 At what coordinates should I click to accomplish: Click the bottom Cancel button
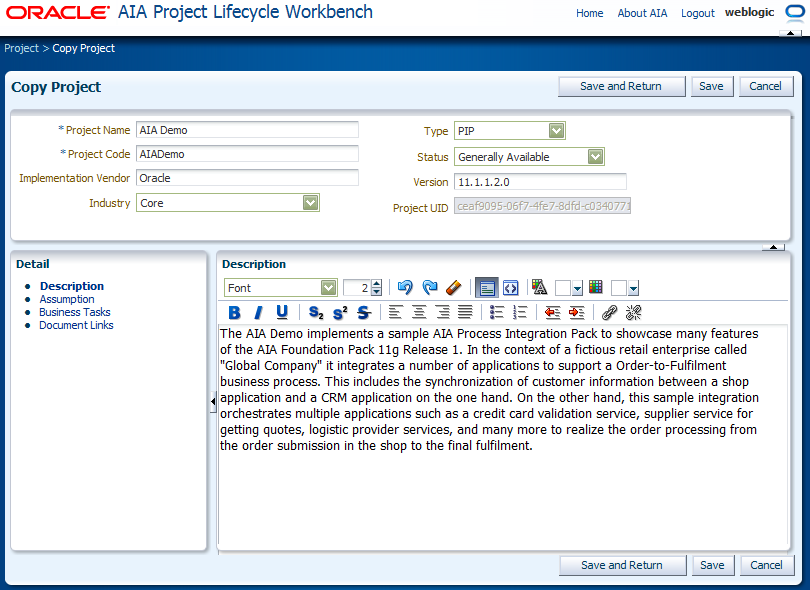pyautogui.click(x=766, y=565)
